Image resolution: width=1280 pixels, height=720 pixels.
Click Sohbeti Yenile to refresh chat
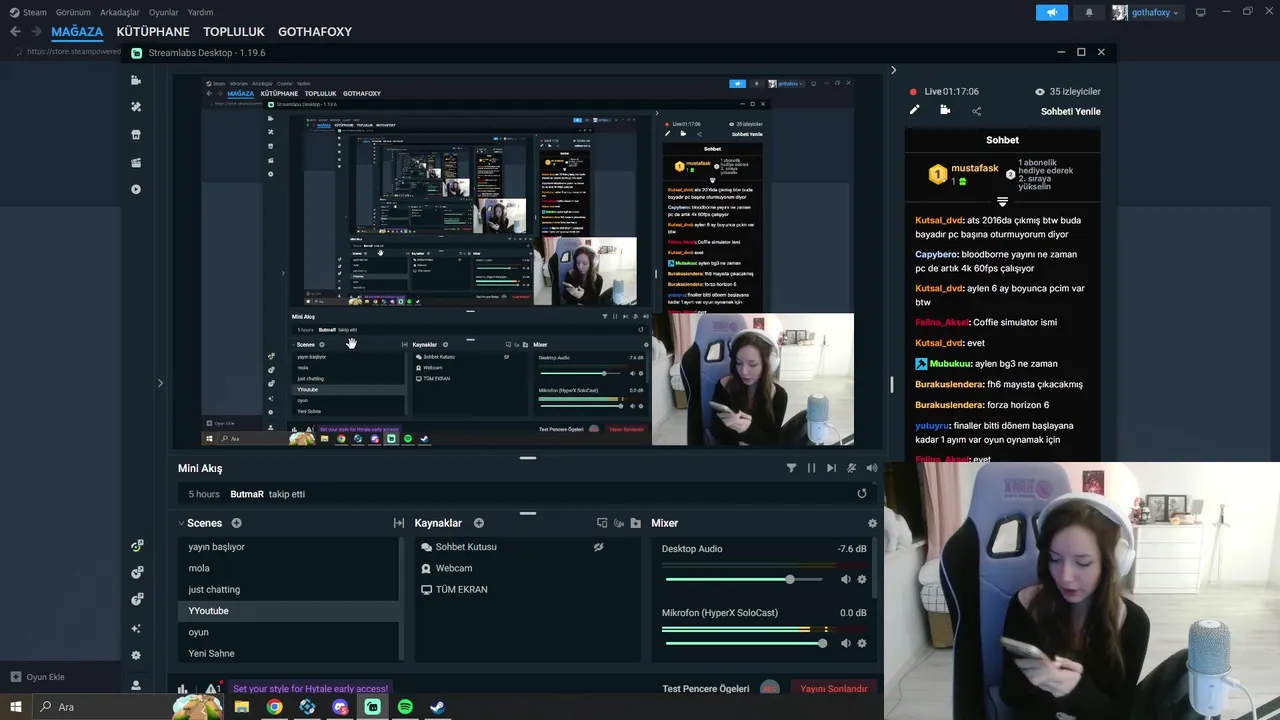(1070, 111)
